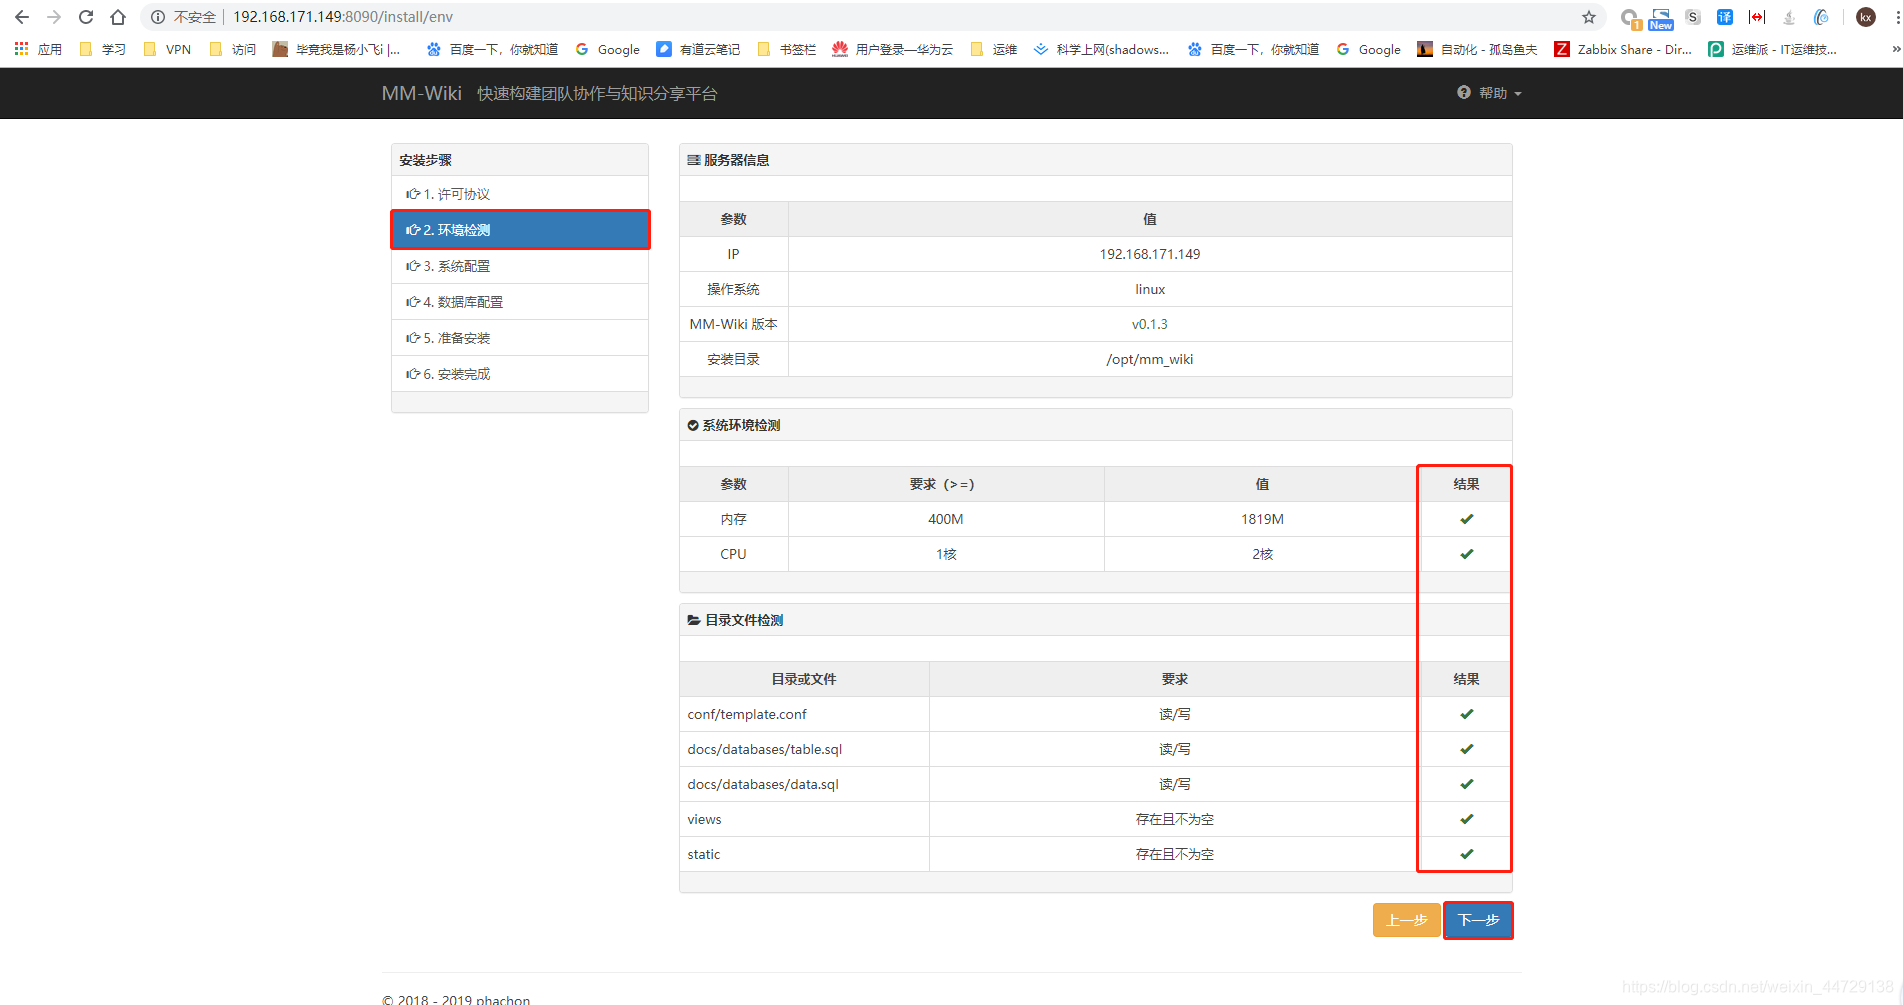The image size is (1903, 1005).
Task: Click the operating system value linux
Action: click(x=1150, y=289)
